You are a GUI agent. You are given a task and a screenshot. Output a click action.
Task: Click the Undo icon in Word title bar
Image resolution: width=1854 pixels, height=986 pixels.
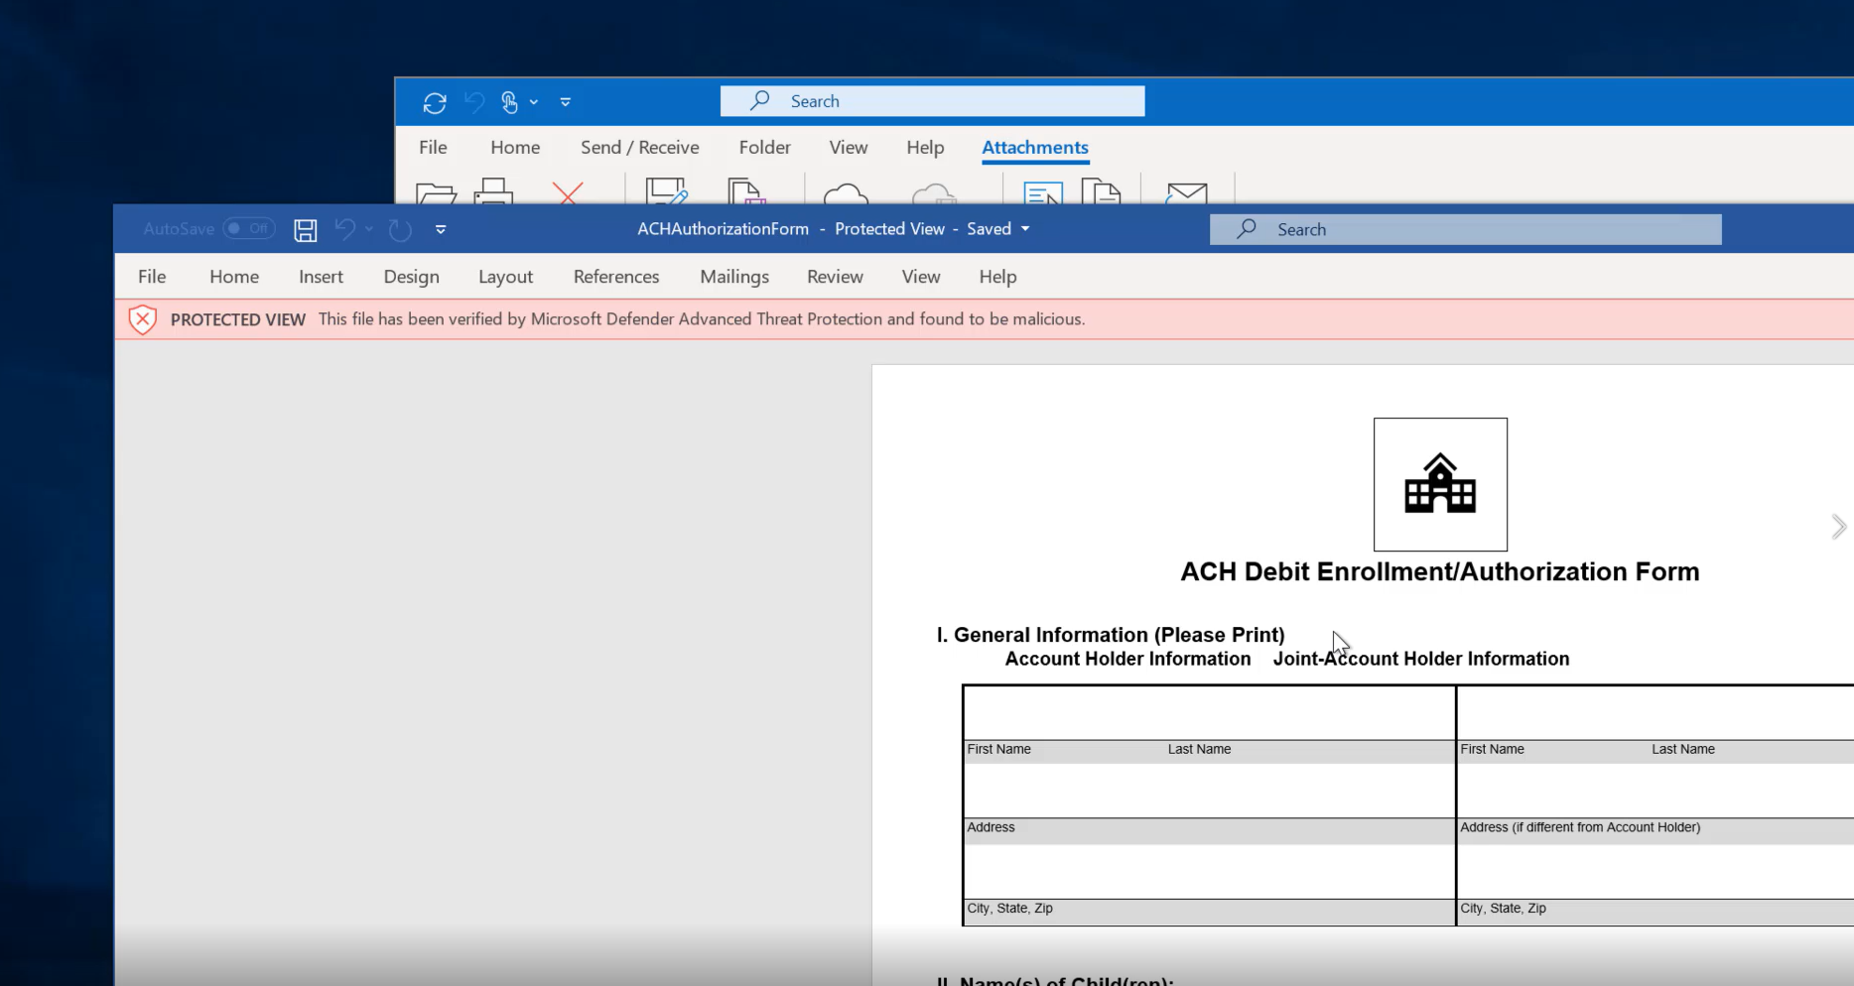344,229
